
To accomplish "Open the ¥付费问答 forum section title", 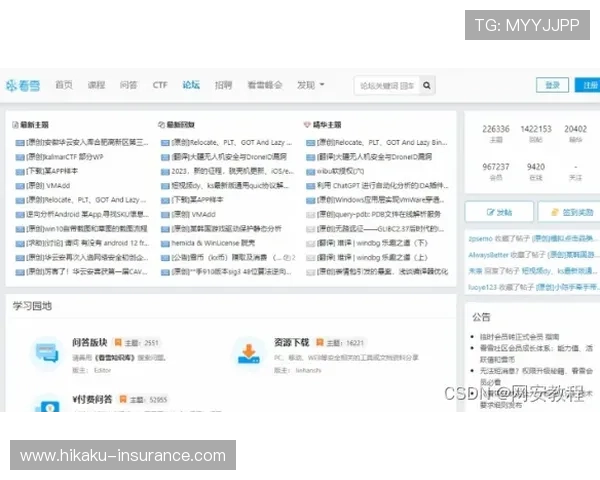I will click(x=92, y=399).
